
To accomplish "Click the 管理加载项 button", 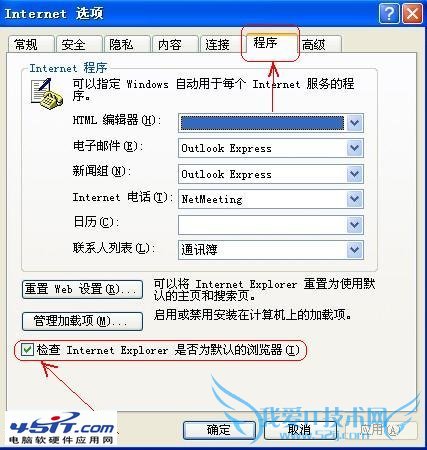I will tap(83, 321).
